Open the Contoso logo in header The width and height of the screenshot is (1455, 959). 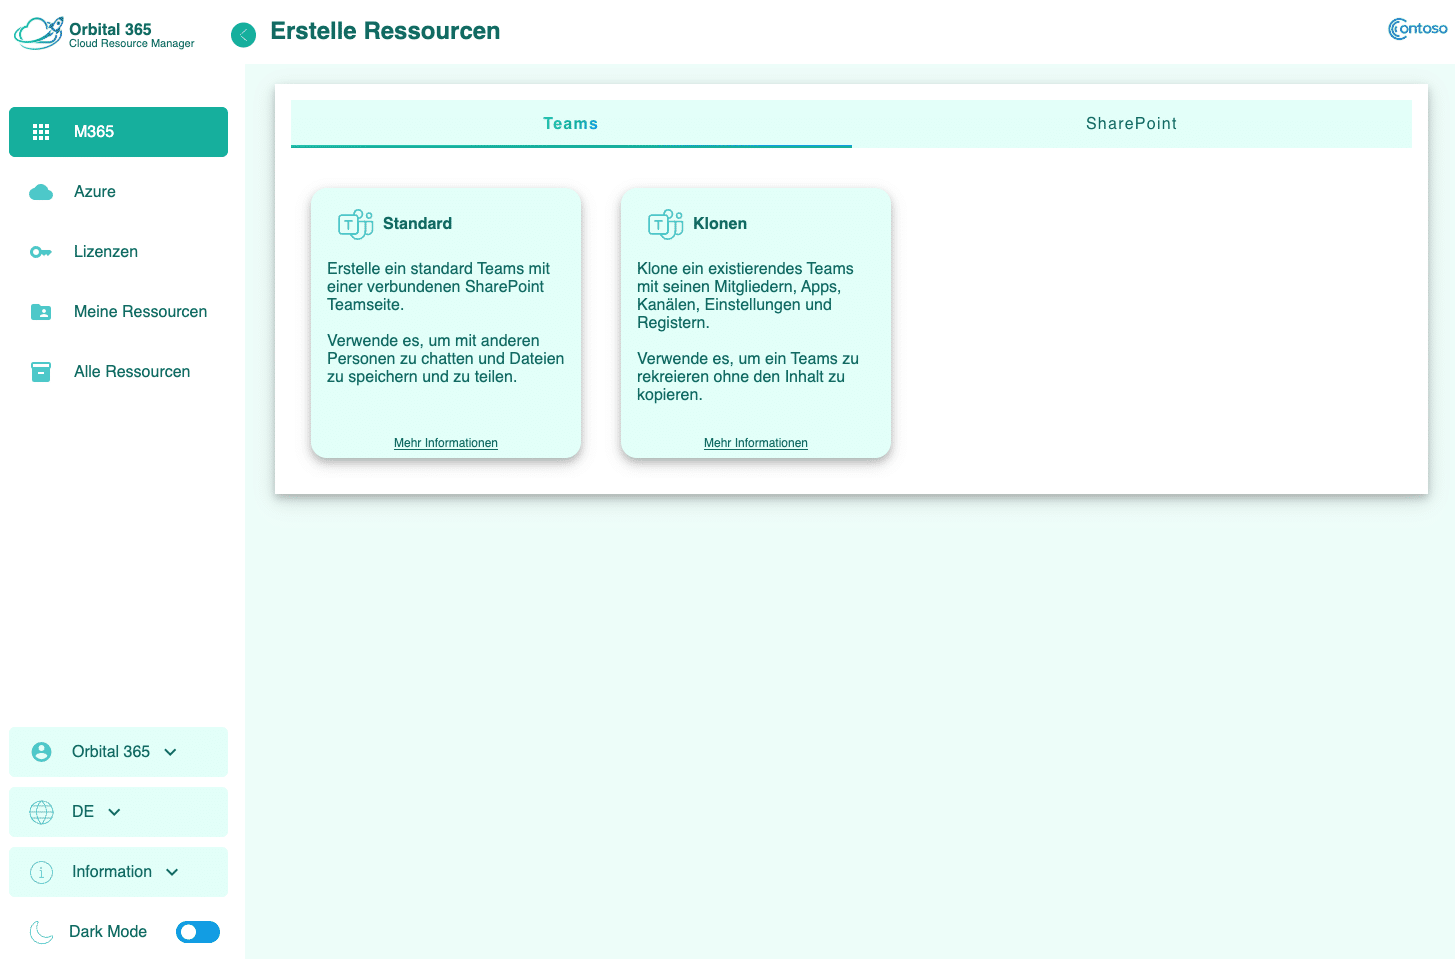pyautogui.click(x=1417, y=29)
